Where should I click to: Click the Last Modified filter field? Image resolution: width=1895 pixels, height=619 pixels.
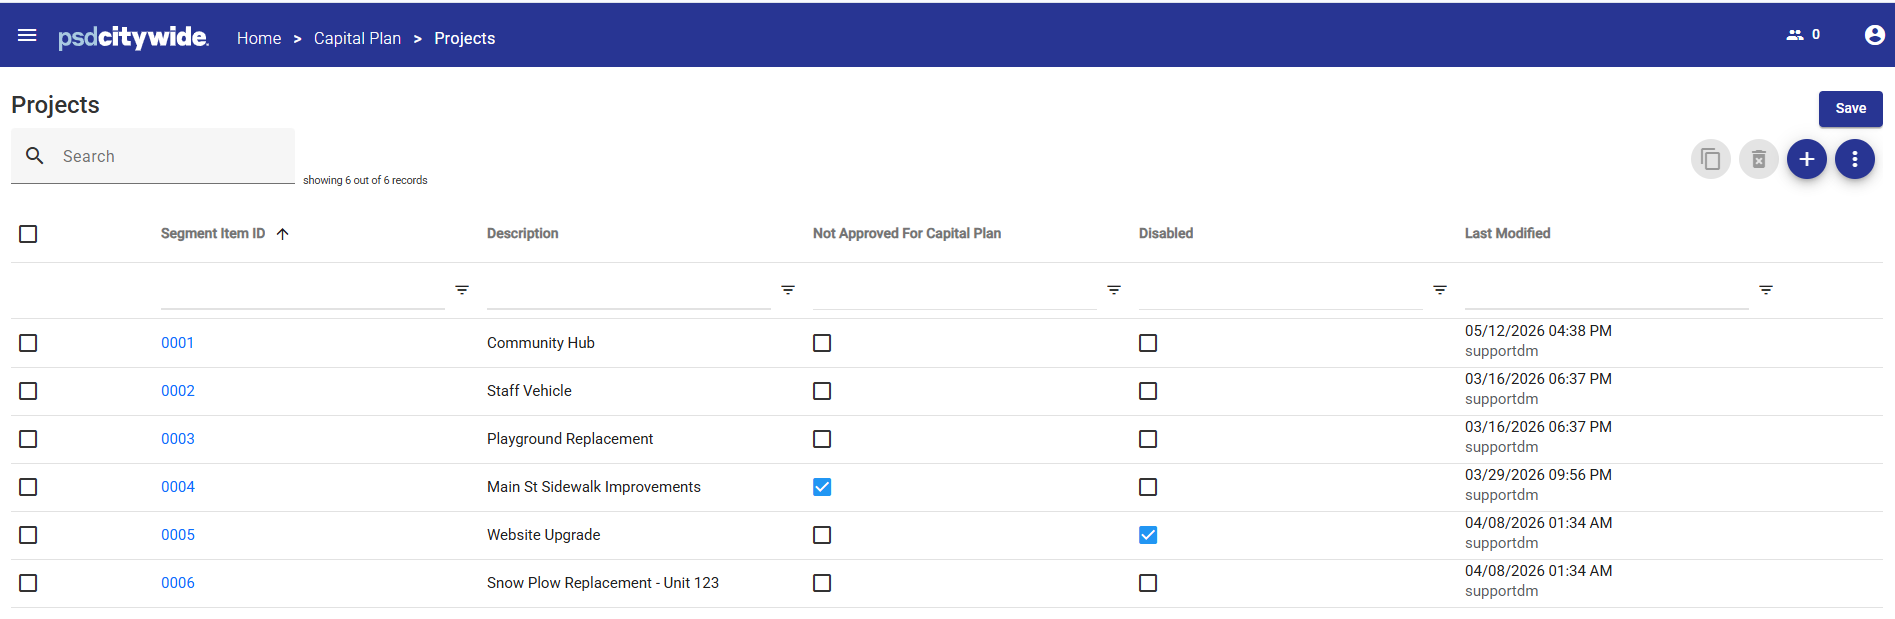coord(1607,290)
